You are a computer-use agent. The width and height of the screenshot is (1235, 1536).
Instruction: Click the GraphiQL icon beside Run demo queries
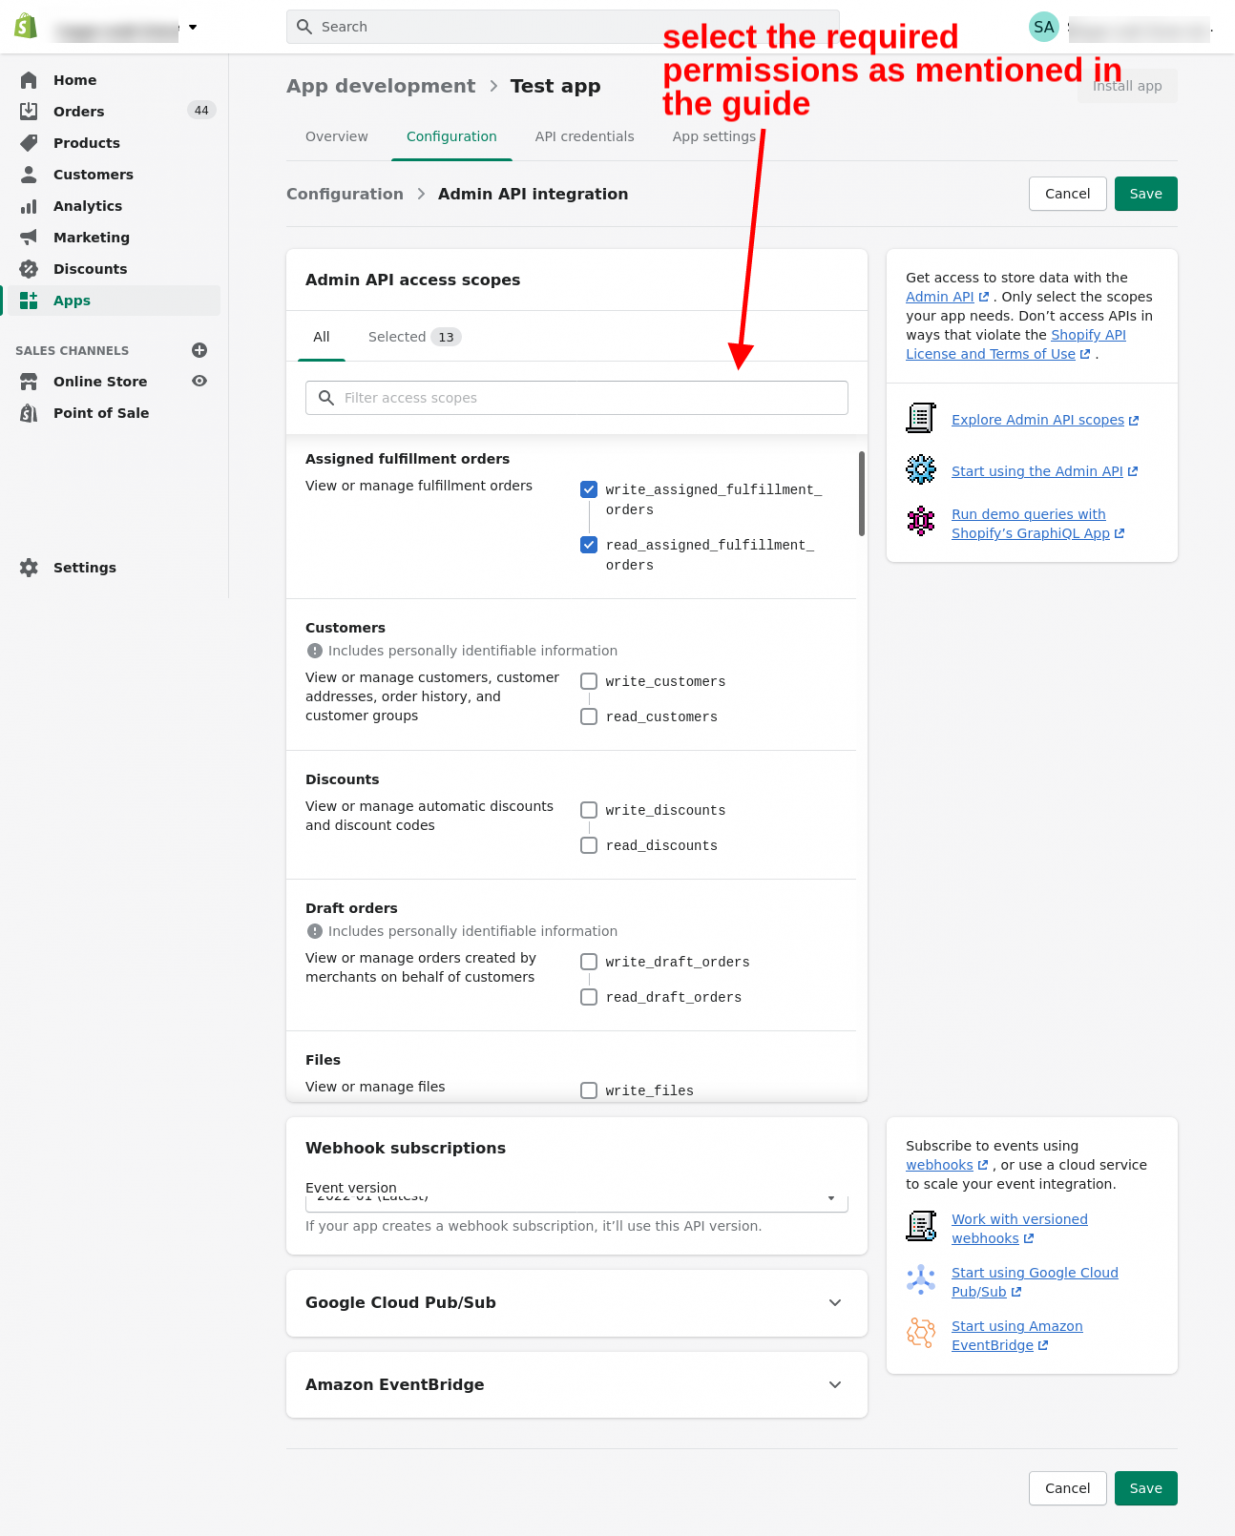[920, 521]
